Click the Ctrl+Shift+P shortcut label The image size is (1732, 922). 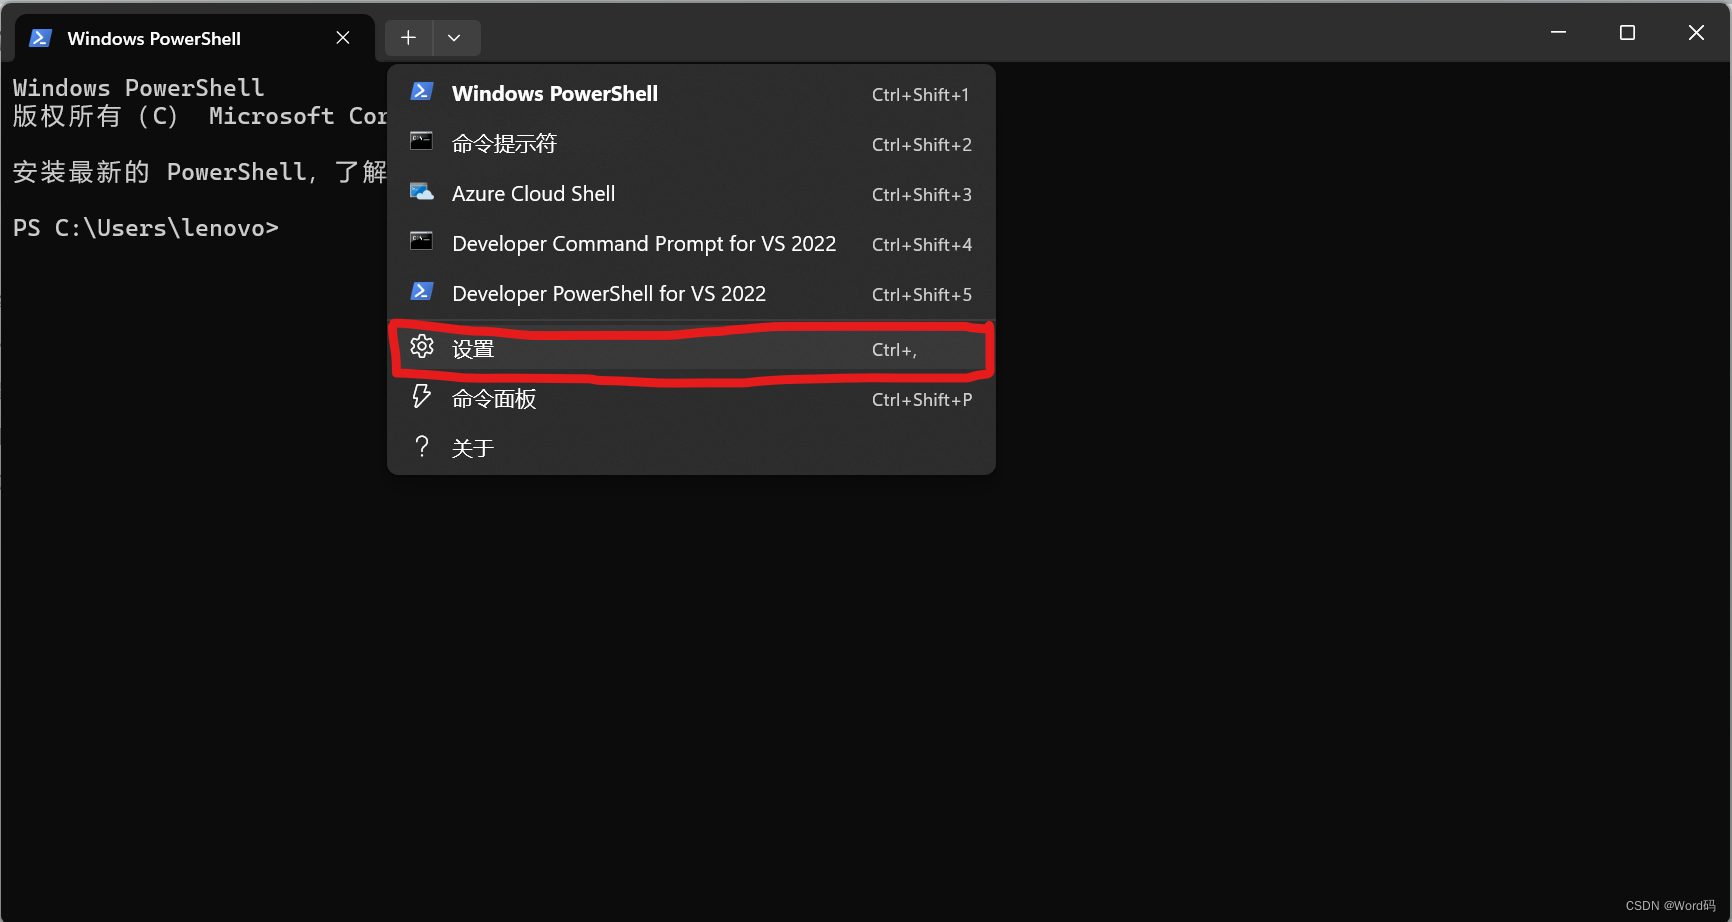(922, 400)
